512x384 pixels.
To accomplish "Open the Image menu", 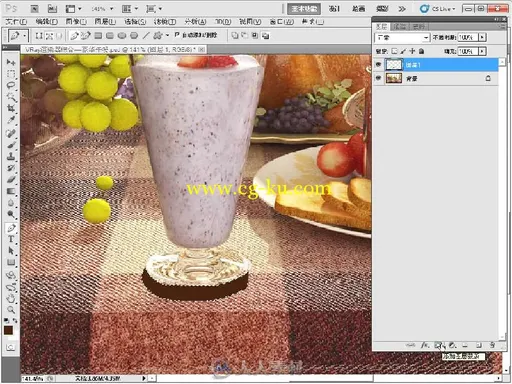I will tap(76, 22).
